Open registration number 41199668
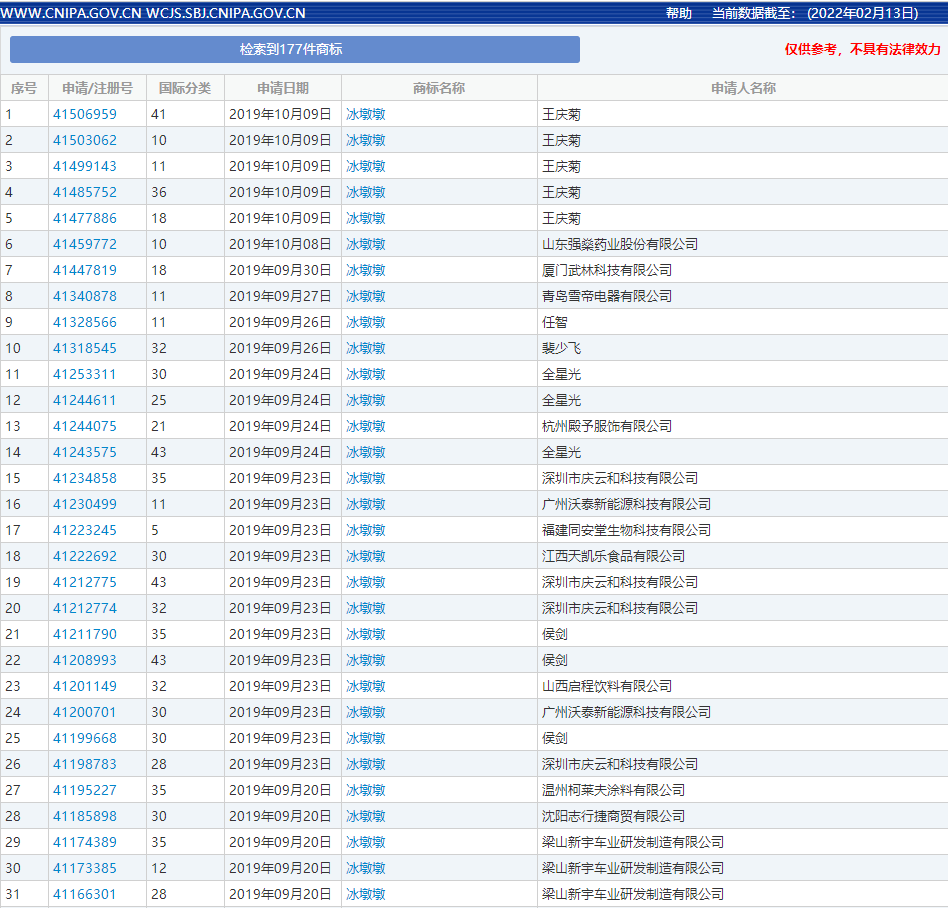The height and width of the screenshot is (908, 948). (85, 738)
